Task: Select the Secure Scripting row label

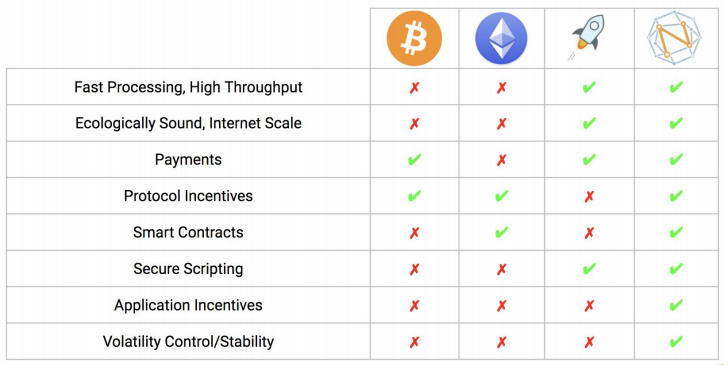Action: tap(188, 269)
